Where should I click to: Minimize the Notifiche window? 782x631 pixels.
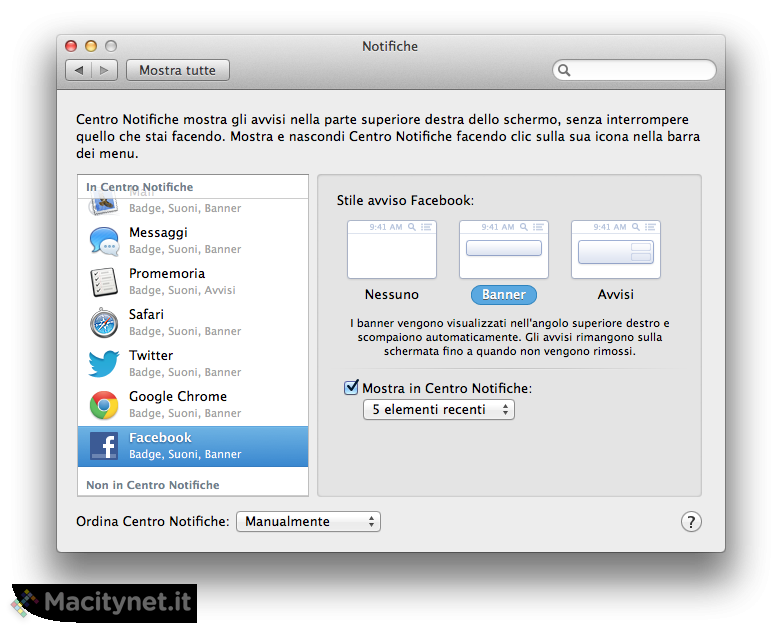(91, 46)
